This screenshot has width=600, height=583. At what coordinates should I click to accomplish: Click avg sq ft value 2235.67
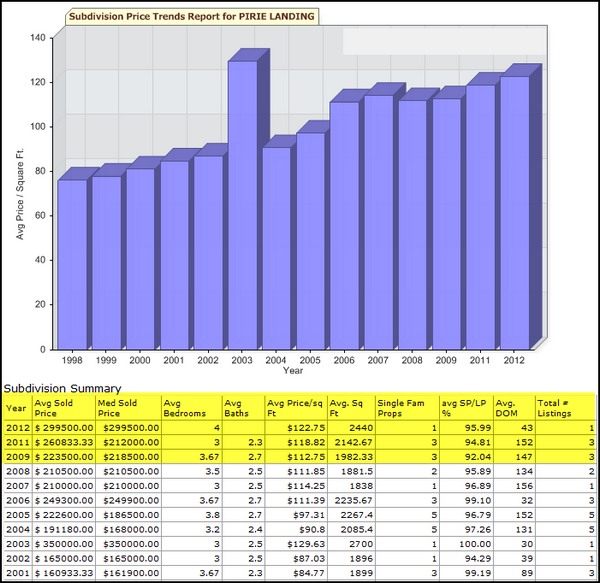(354, 500)
